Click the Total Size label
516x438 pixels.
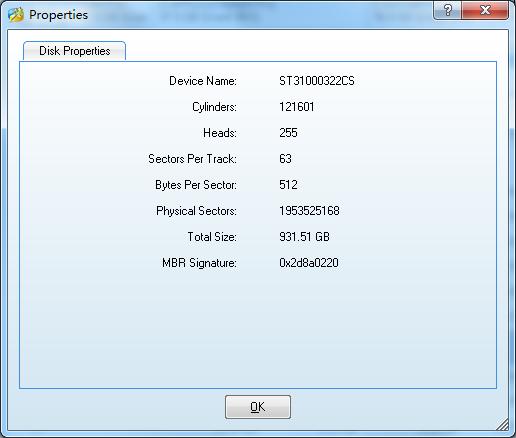click(x=212, y=237)
